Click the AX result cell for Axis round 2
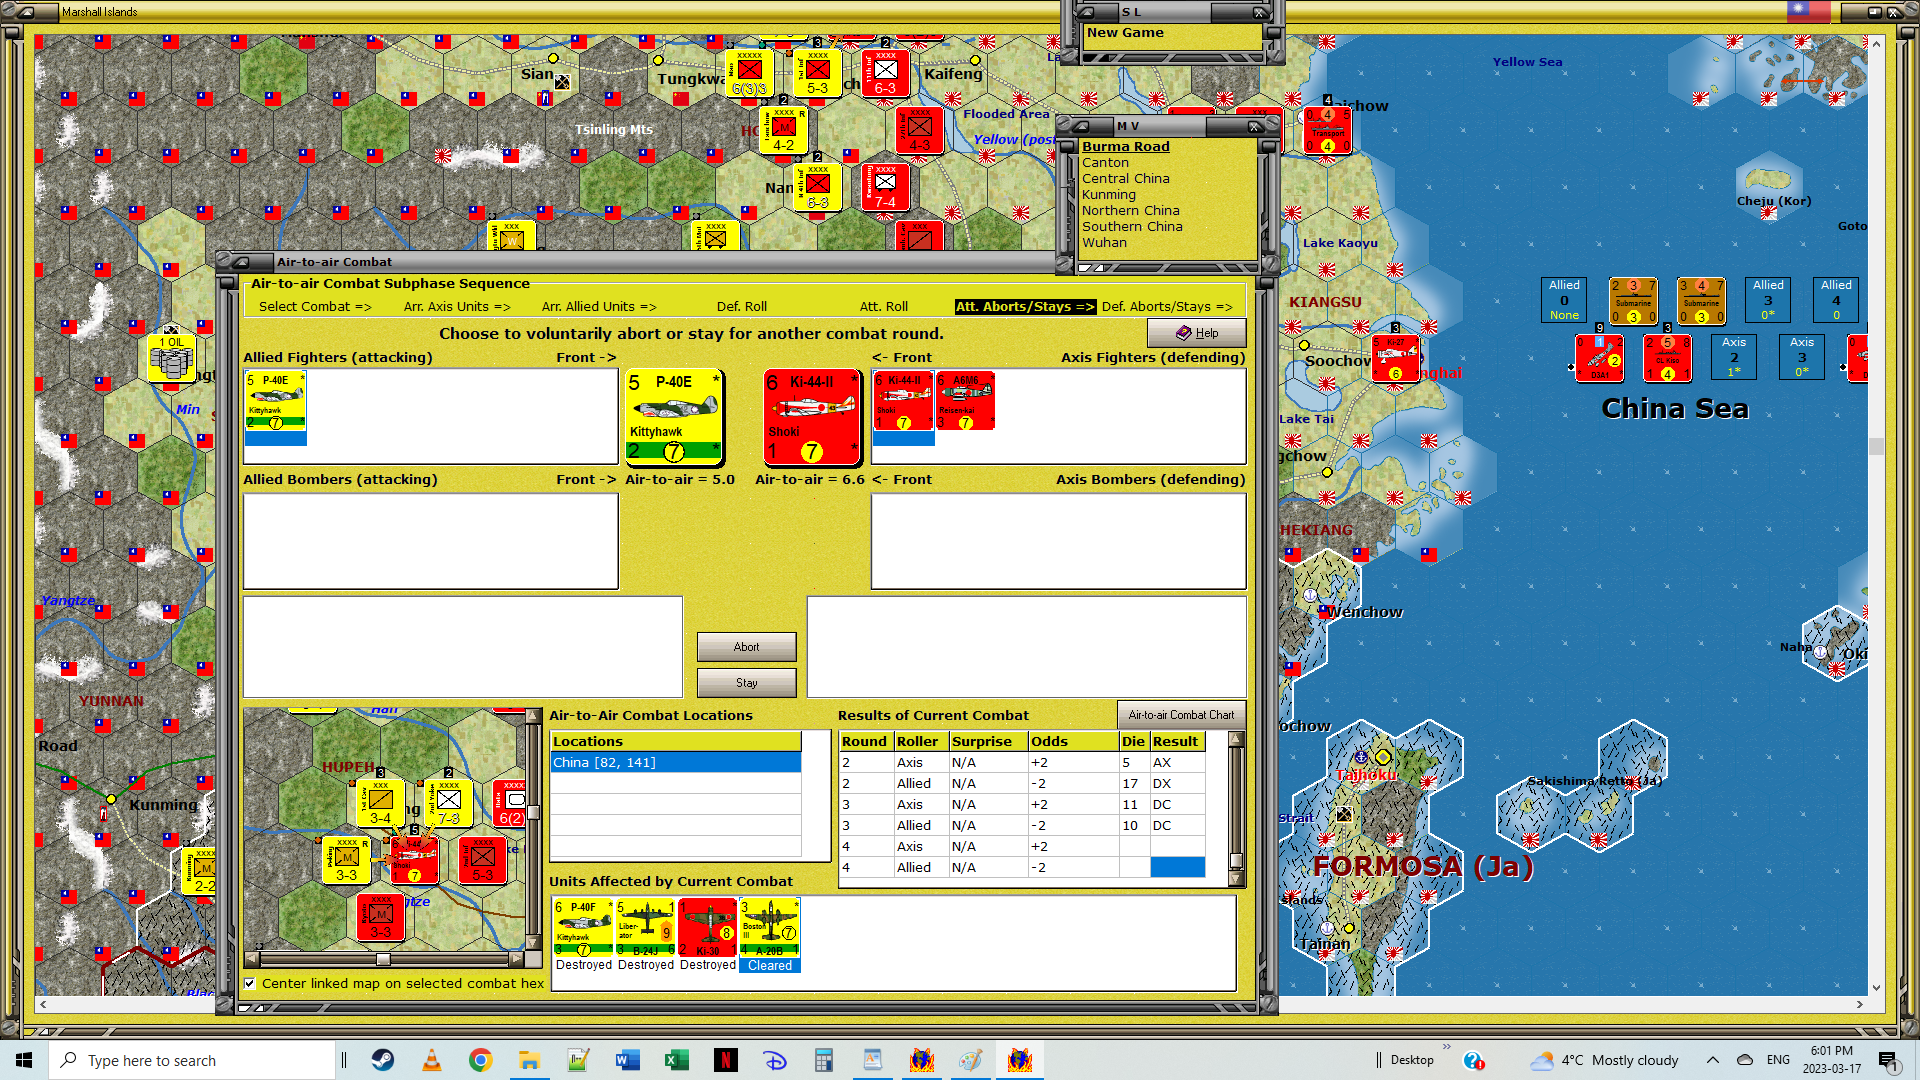 click(1177, 763)
